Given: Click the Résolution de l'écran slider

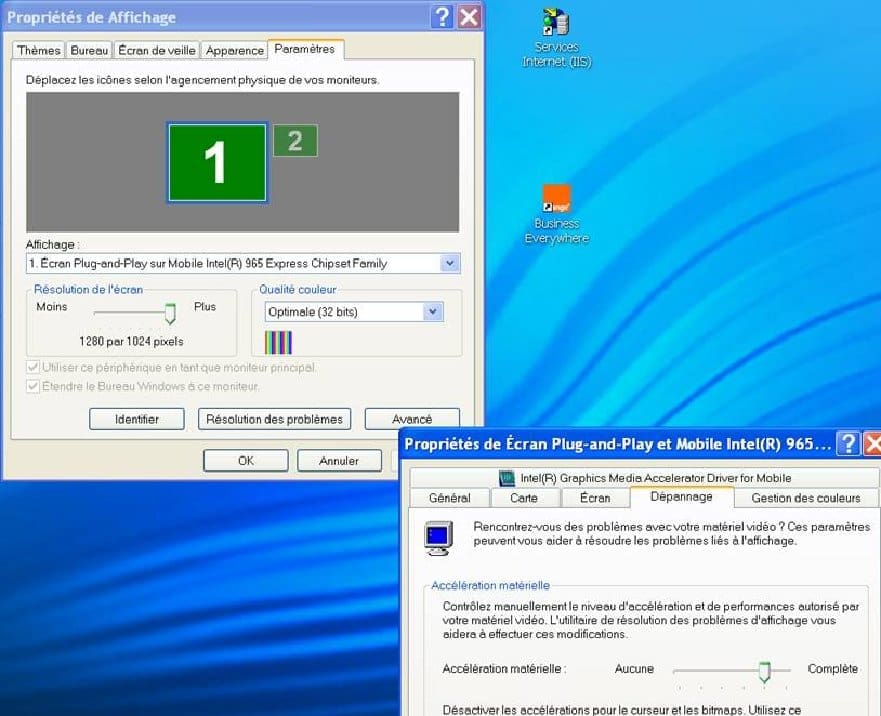Looking at the screenshot, I should tap(170, 314).
